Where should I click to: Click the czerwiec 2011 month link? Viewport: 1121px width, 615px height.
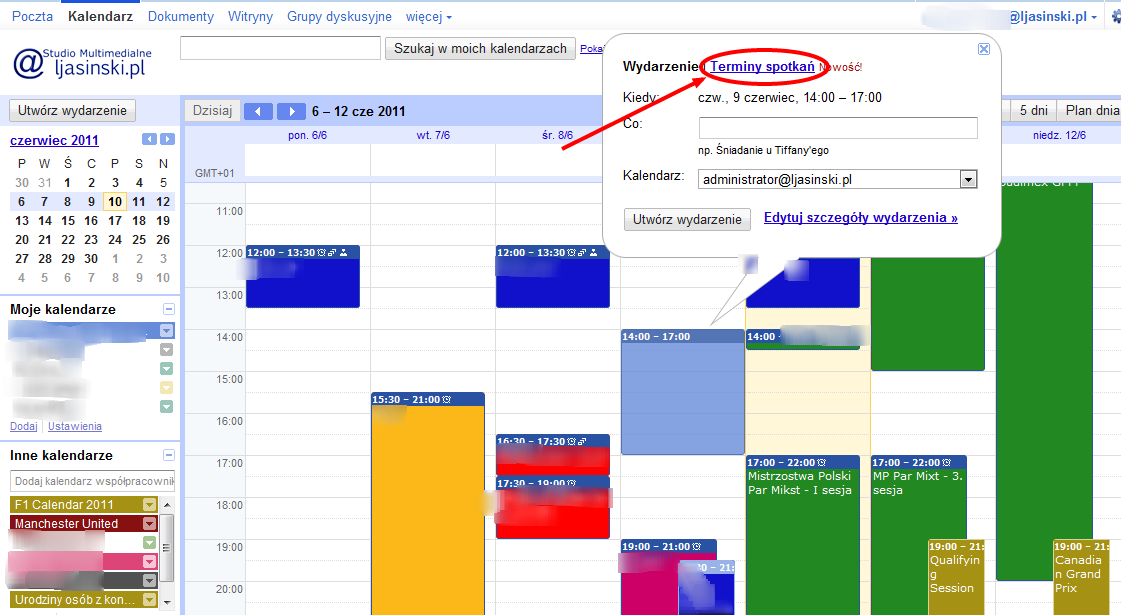pos(54,140)
